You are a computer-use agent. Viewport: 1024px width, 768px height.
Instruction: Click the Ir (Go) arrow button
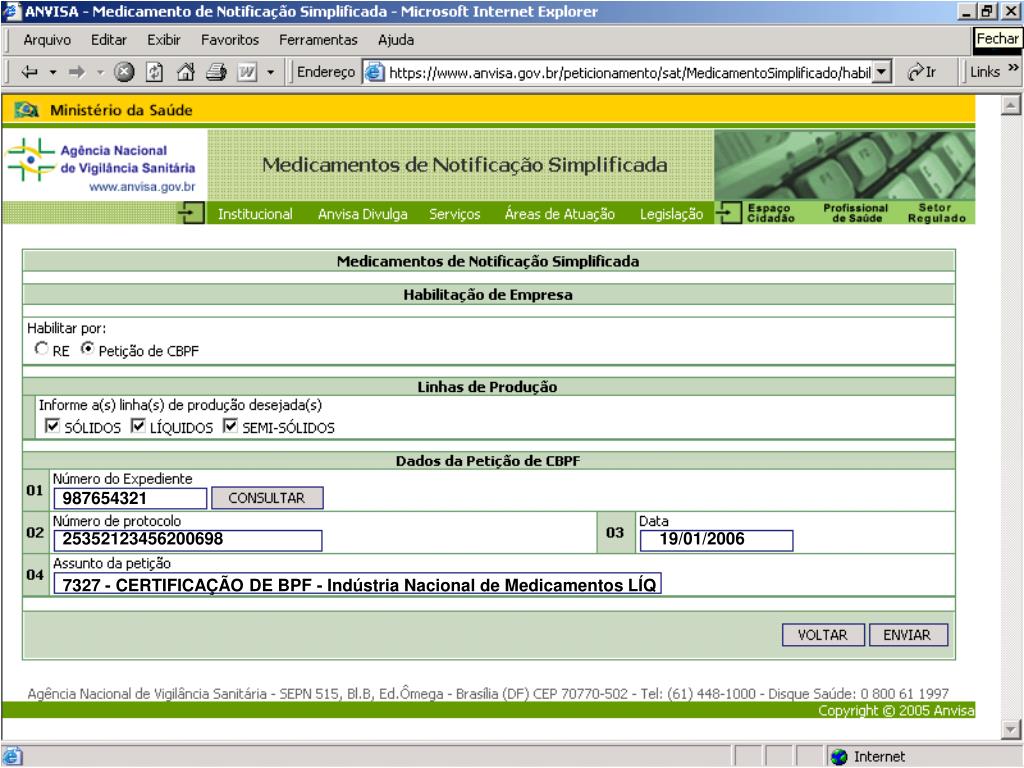921,72
